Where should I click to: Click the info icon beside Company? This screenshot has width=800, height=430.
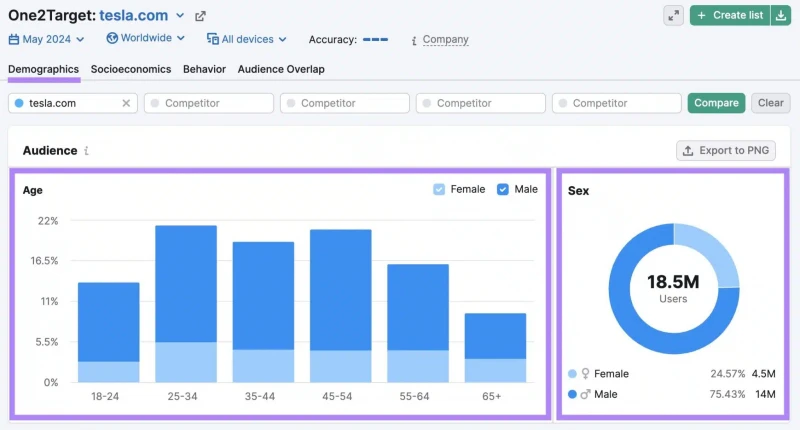(414, 40)
